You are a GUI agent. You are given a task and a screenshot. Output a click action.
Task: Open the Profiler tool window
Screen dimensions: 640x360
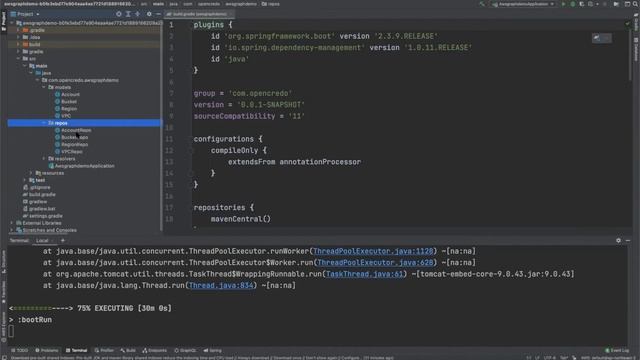click(x=104, y=350)
